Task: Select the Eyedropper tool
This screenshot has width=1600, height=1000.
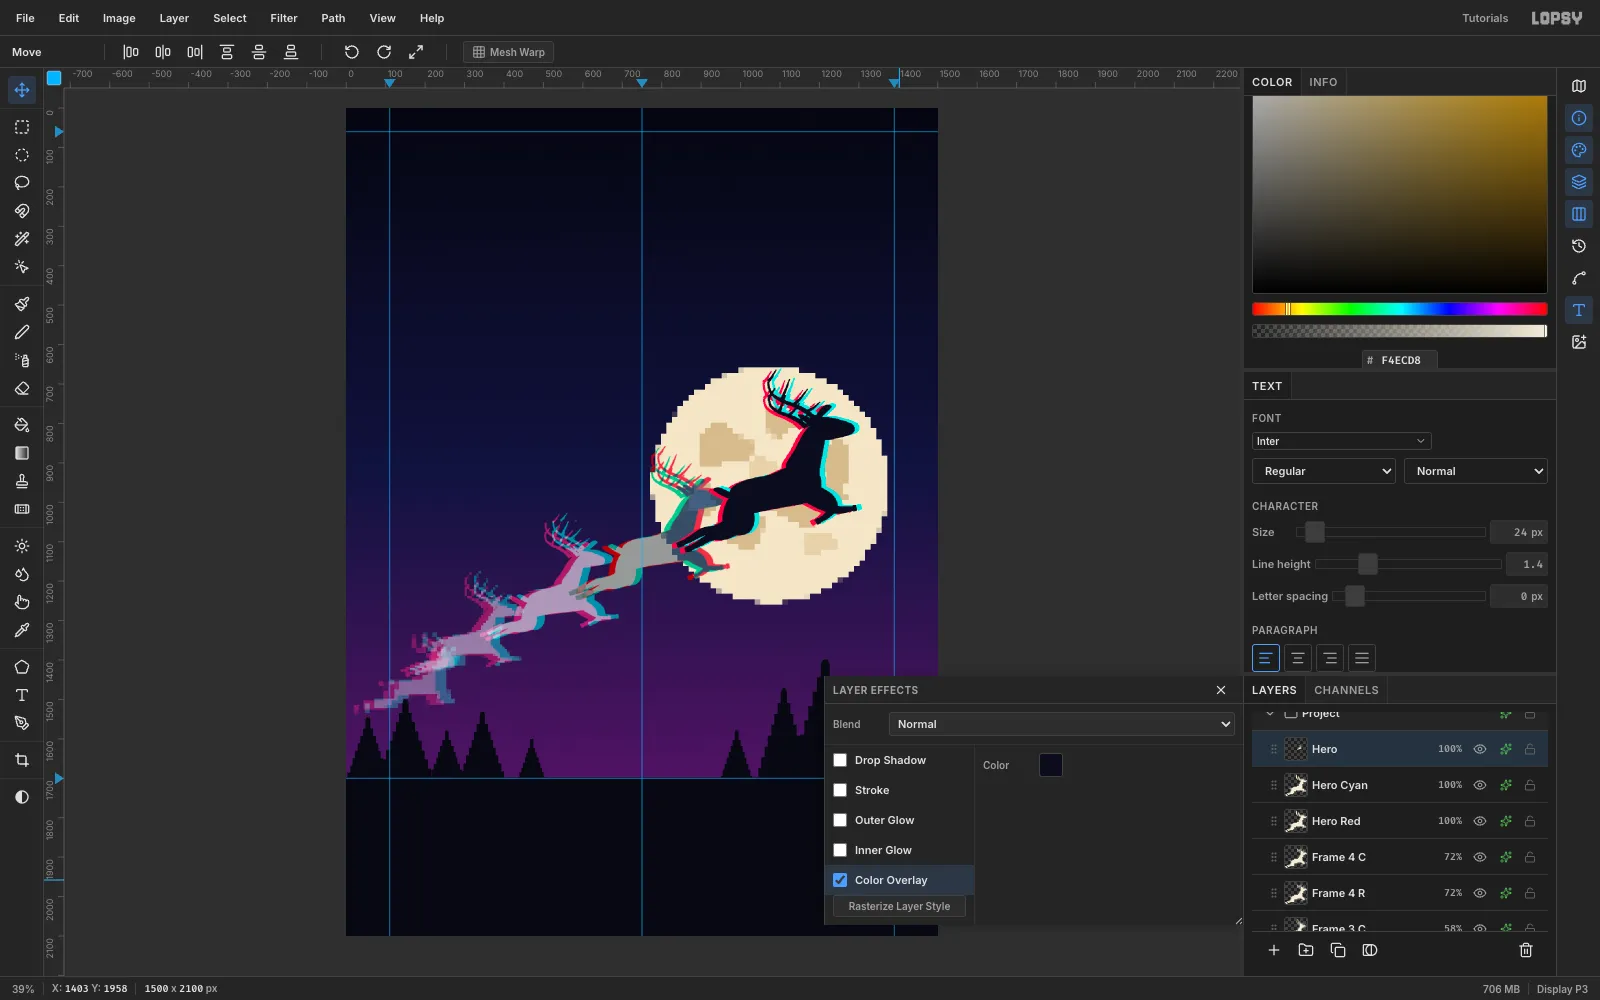Action: [22, 630]
